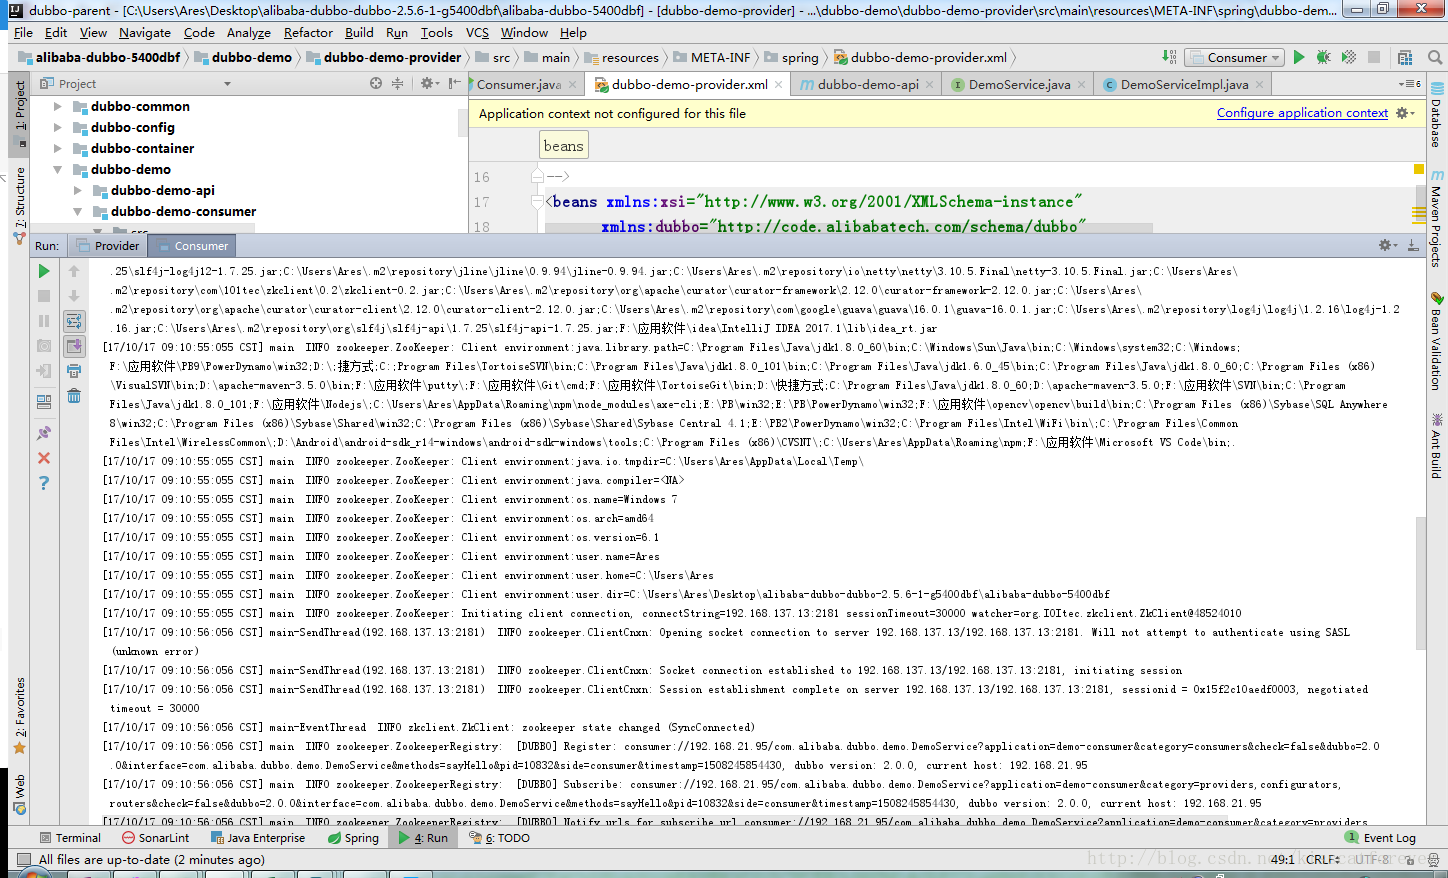Hide the Run tool window icon
This screenshot has height=878, width=1448.
[1413, 245]
